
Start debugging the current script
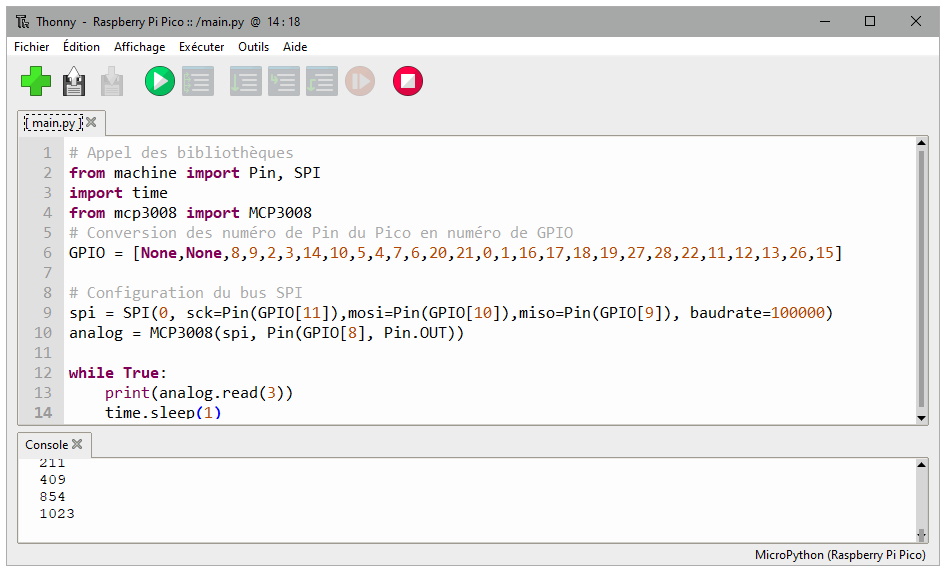pos(197,81)
